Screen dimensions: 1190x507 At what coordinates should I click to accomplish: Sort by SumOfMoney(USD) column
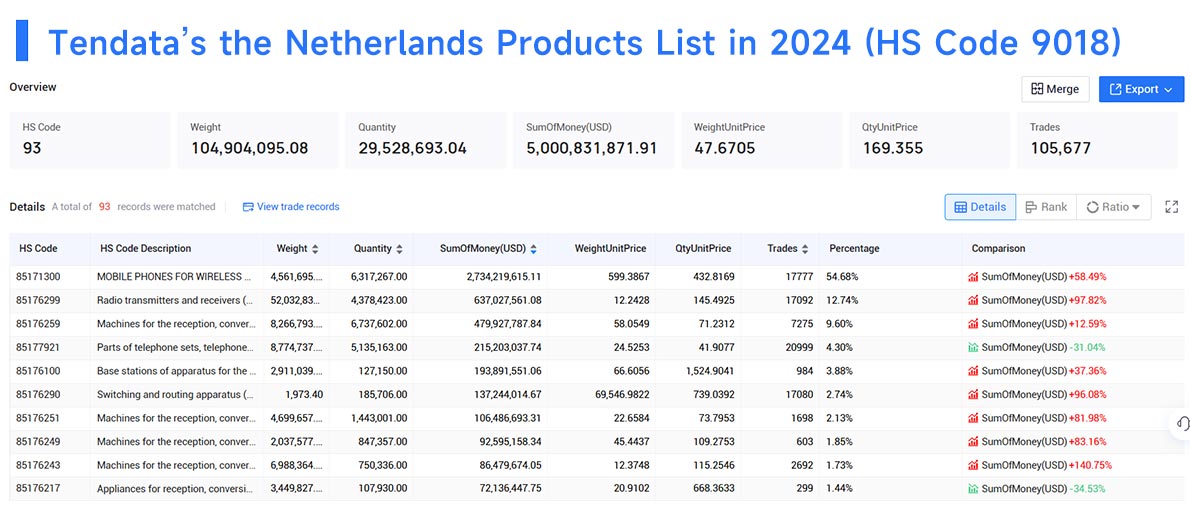(x=534, y=249)
